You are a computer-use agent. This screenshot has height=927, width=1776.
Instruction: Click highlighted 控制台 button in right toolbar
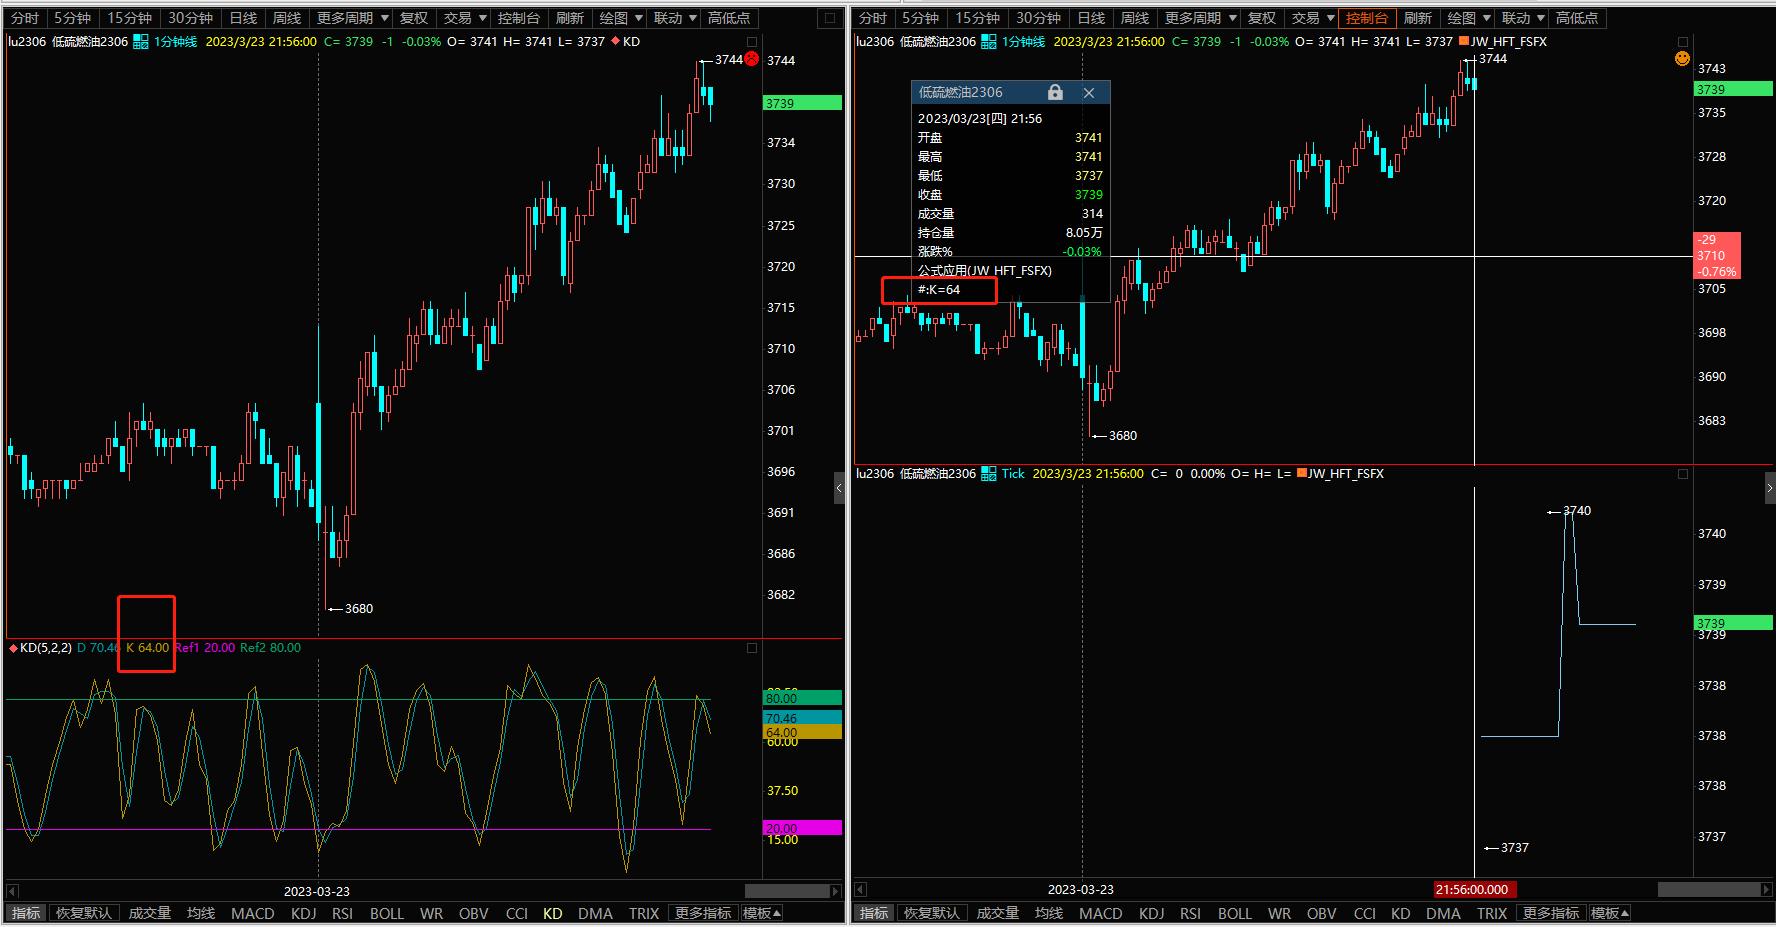tap(1367, 18)
